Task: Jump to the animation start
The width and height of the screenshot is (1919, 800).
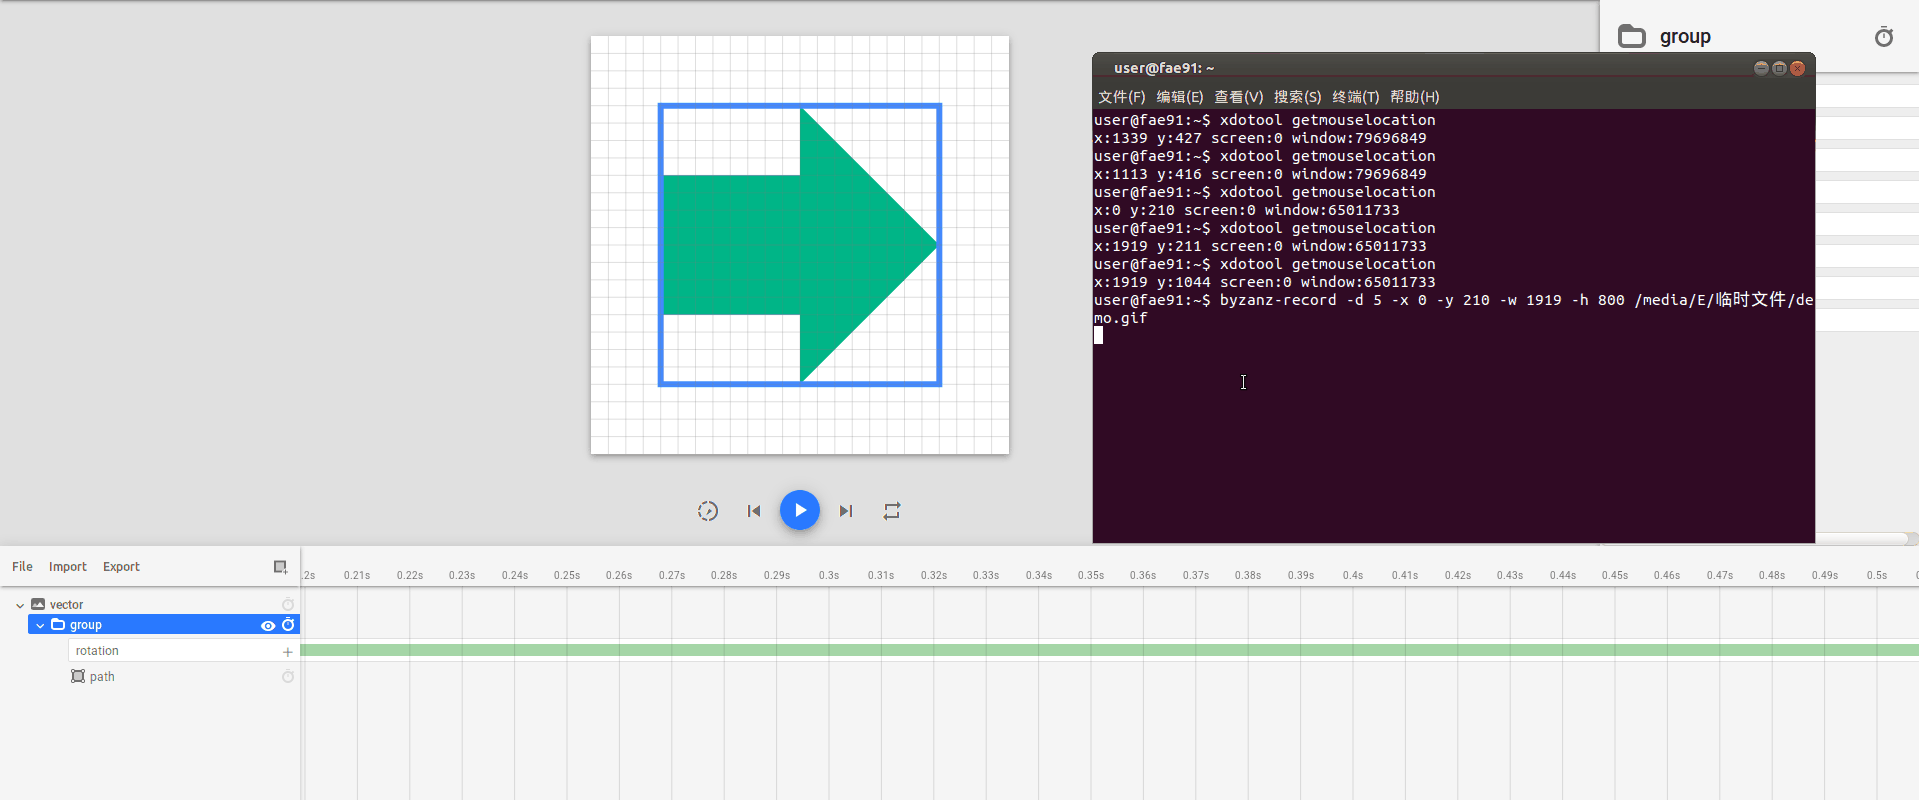Action: (x=754, y=511)
